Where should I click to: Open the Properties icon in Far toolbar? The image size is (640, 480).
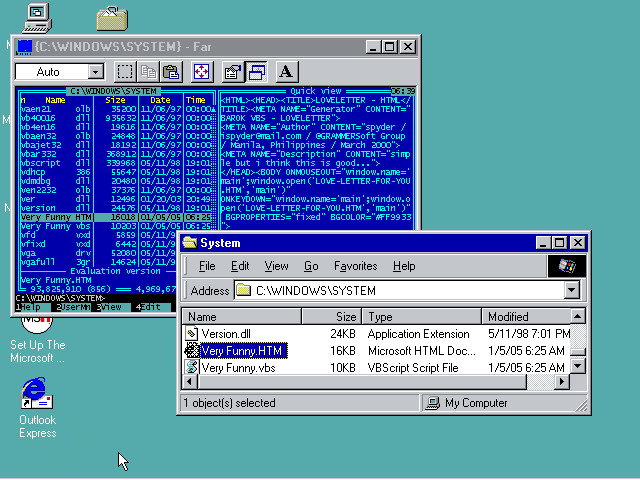[x=233, y=72]
